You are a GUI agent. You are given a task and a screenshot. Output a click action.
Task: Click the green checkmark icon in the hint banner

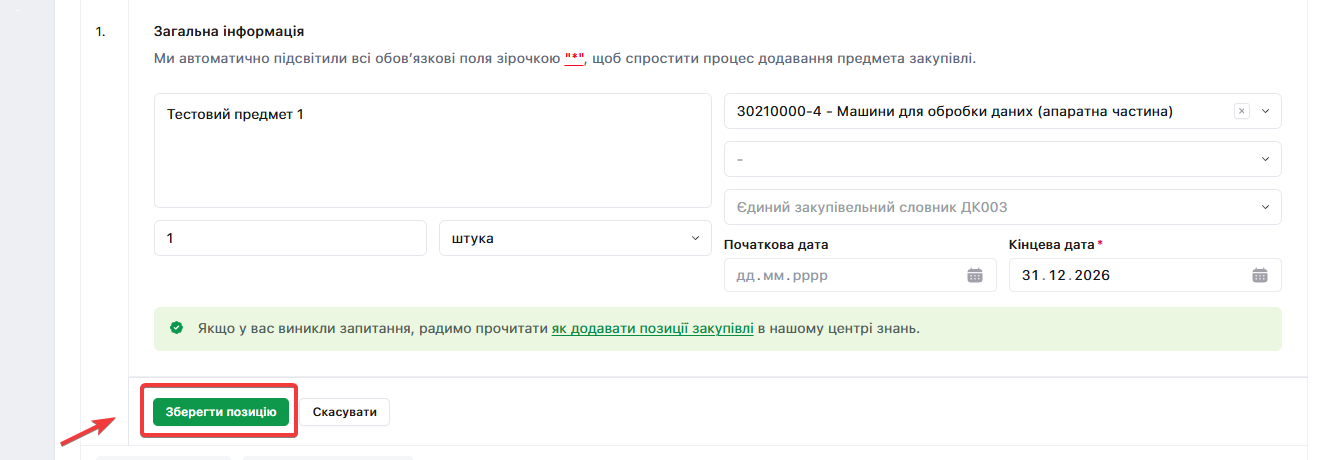click(x=177, y=328)
